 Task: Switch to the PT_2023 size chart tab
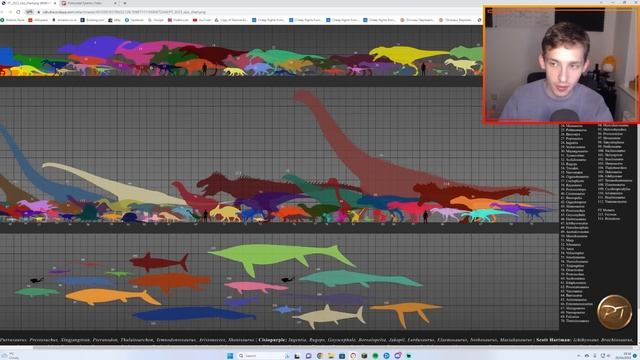(x=29, y=3)
